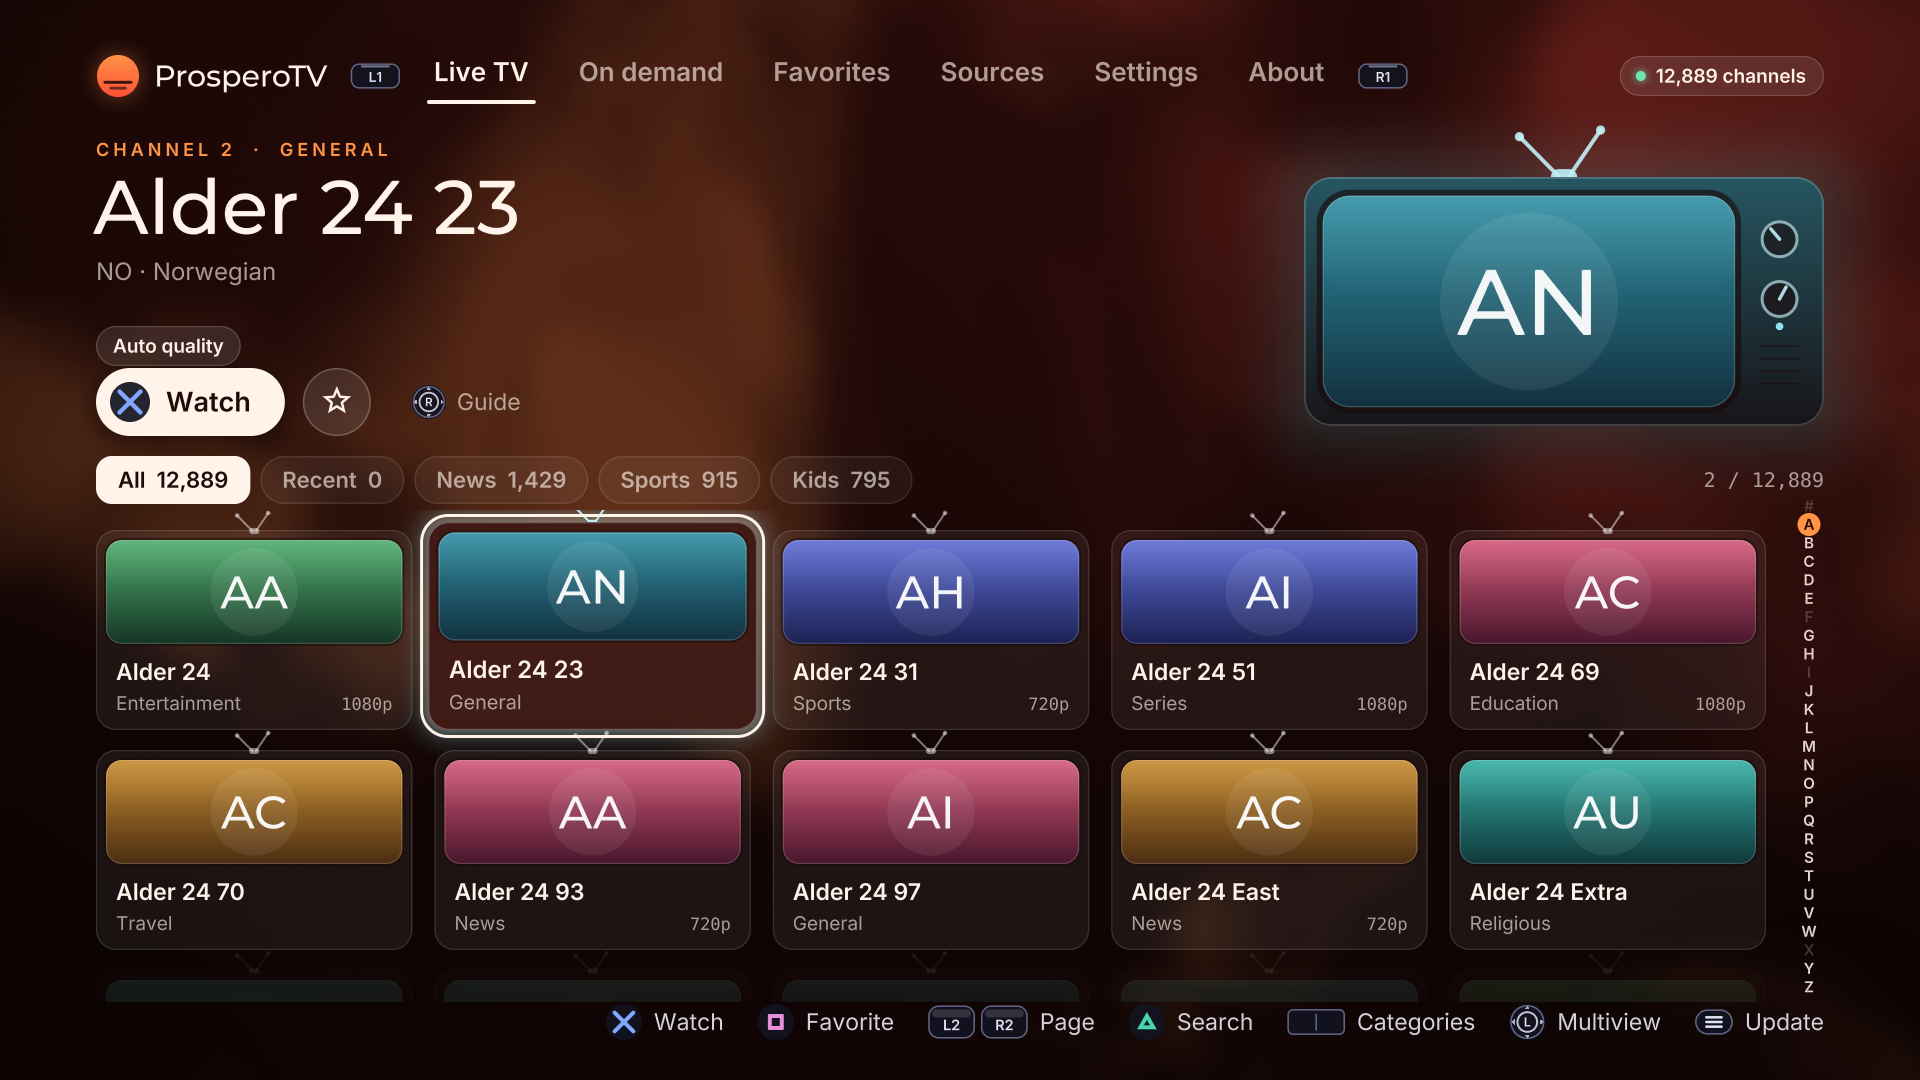Viewport: 1920px width, 1080px height.
Task: Select the Alder 24 Entertainment channel card
Action: (x=254, y=630)
